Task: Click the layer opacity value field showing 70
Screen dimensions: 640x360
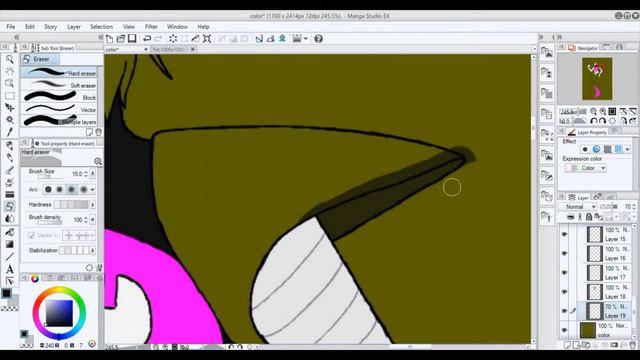Action: [627, 207]
